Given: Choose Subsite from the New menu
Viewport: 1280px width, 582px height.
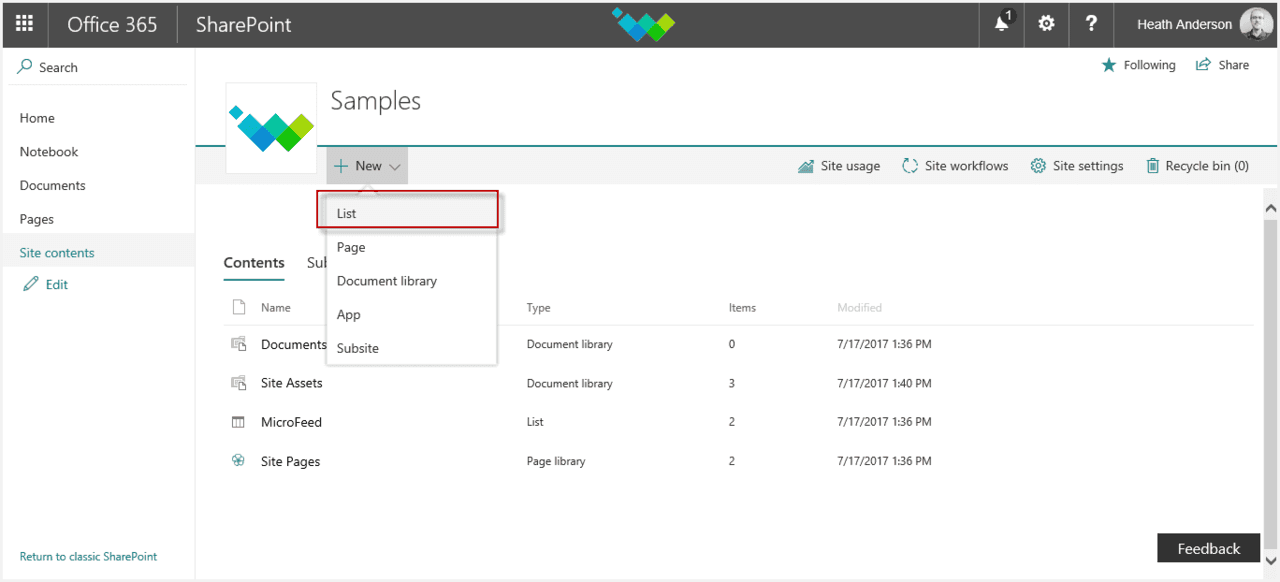Looking at the screenshot, I should coord(411,348).
